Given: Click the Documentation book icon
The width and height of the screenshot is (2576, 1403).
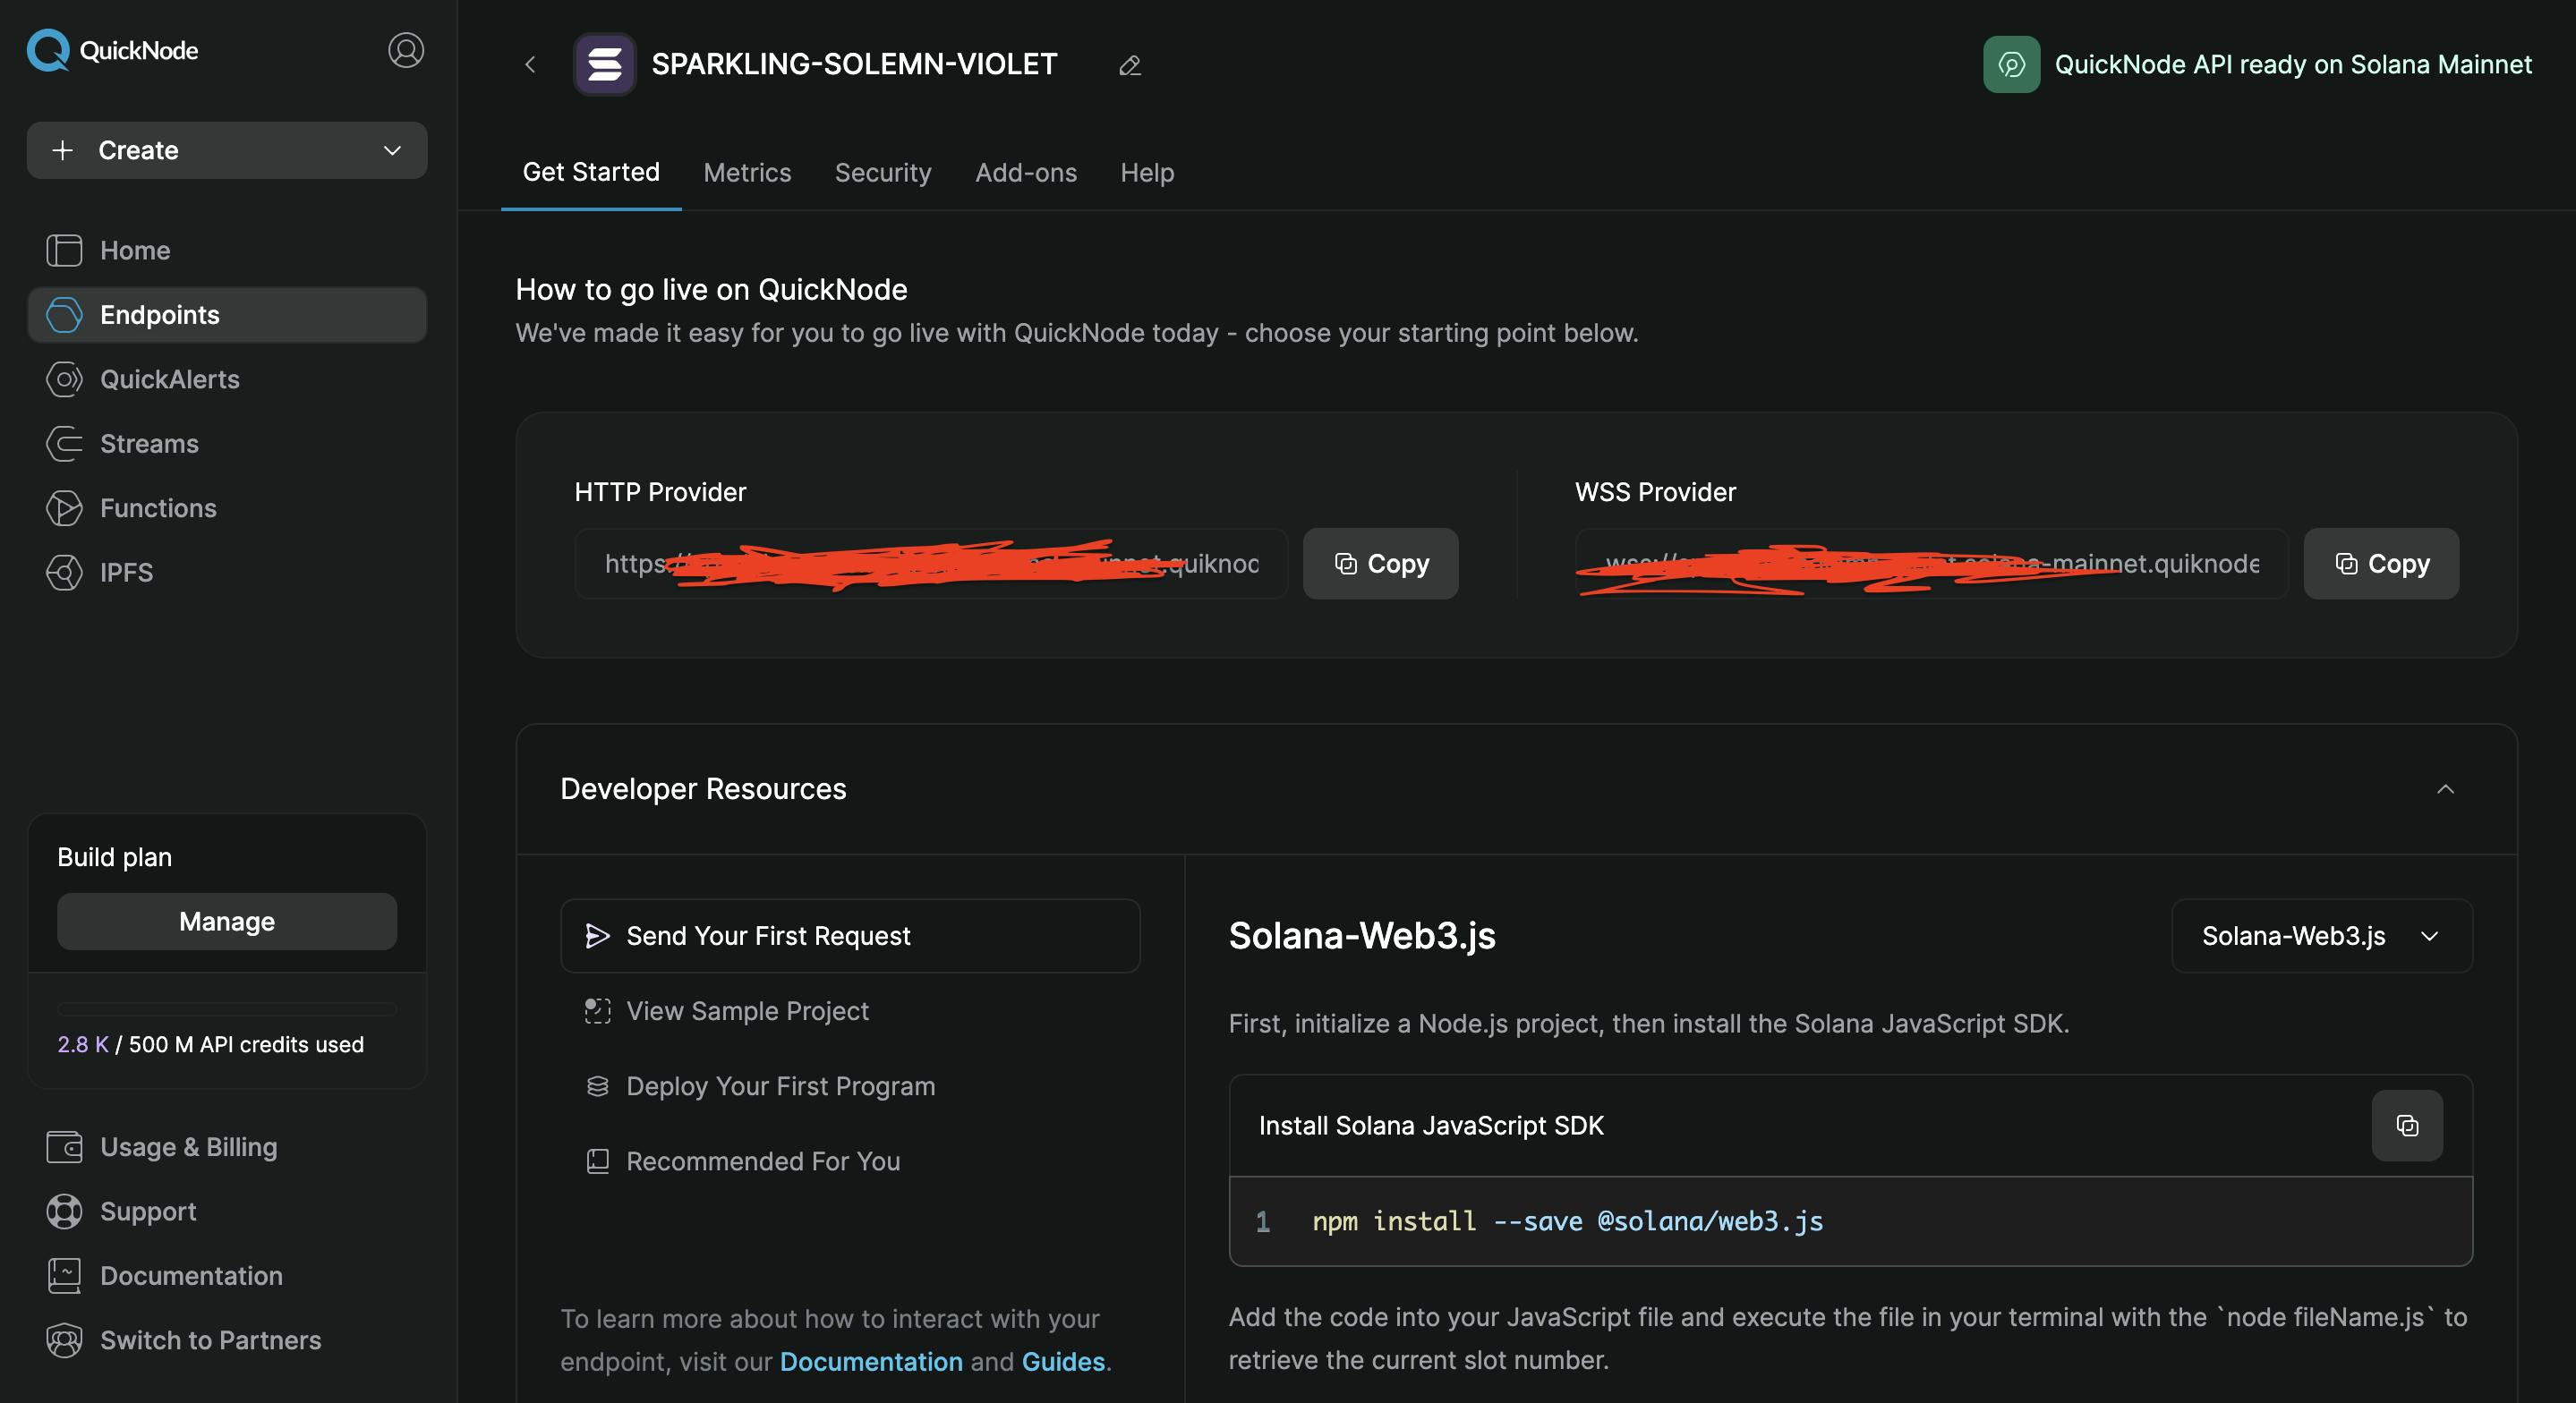Looking at the screenshot, I should pos(64,1276).
